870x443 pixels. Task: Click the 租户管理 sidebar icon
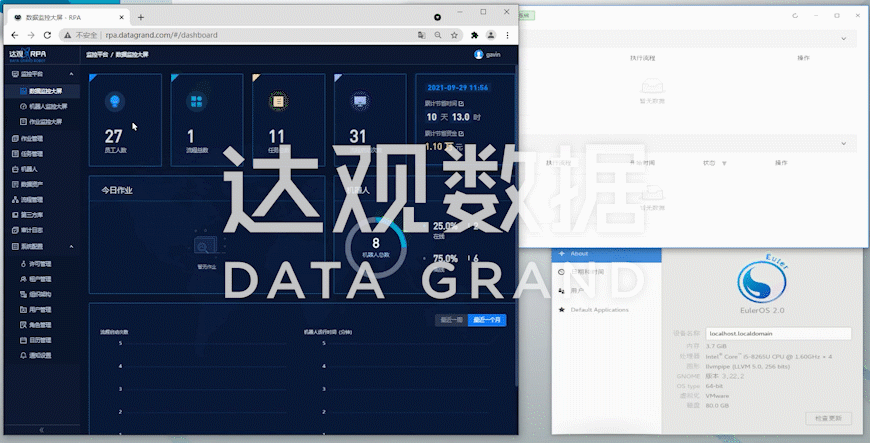[x=23, y=279]
